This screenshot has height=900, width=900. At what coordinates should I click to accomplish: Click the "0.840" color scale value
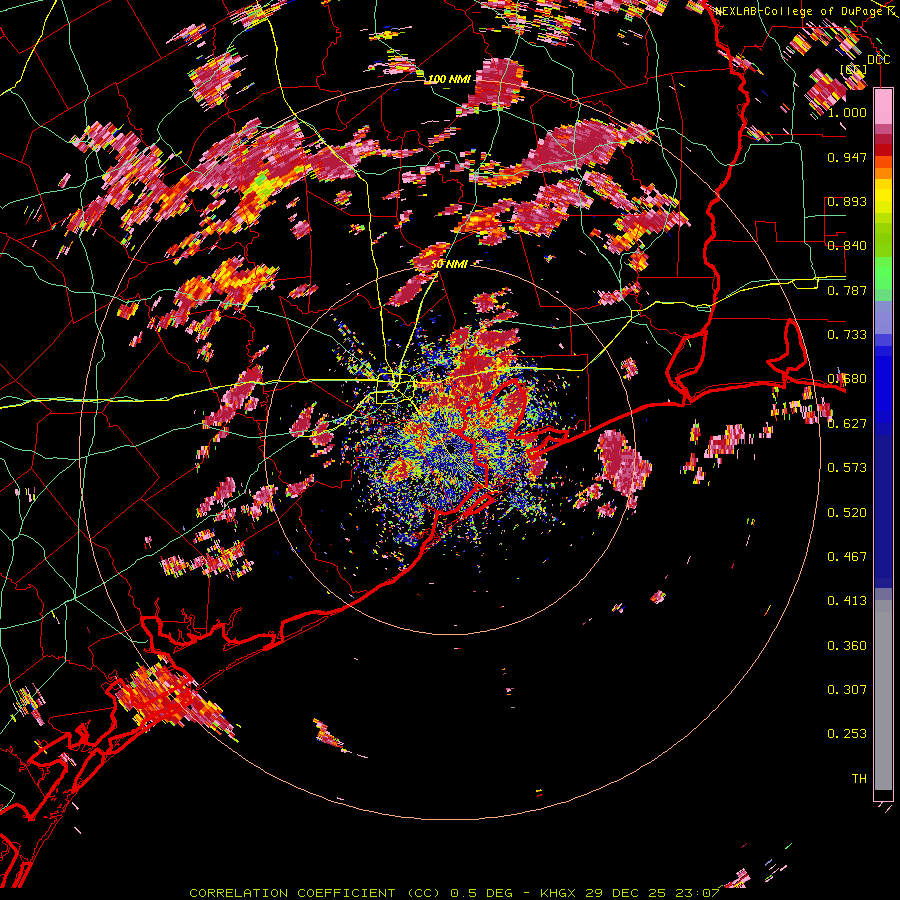tap(847, 246)
